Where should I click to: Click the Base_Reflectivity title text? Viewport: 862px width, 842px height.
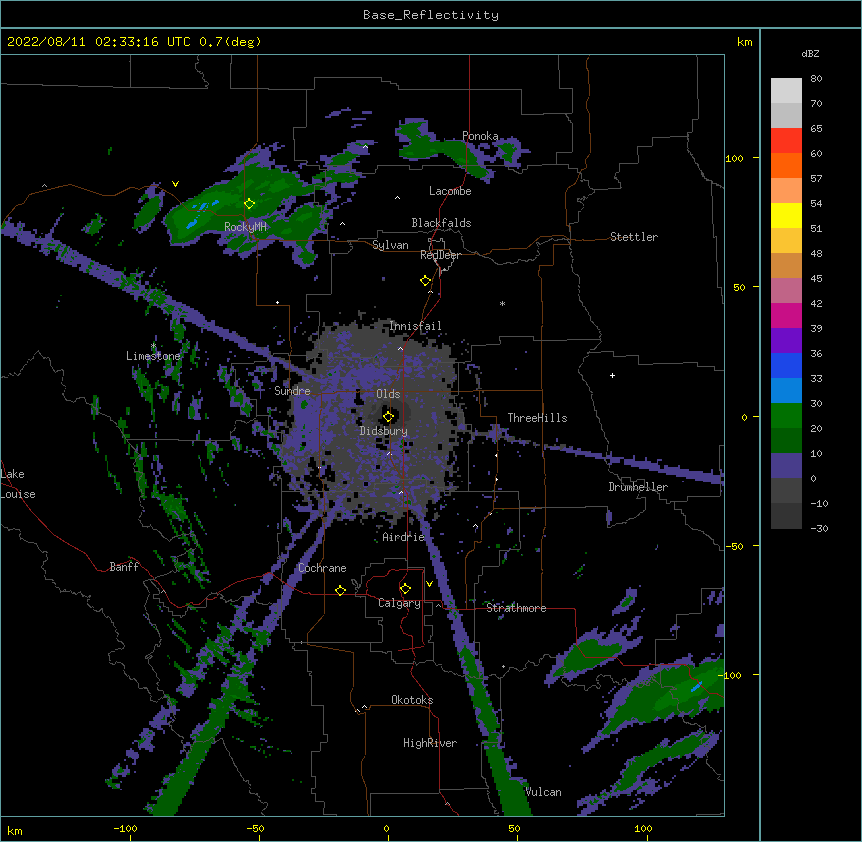(x=431, y=15)
